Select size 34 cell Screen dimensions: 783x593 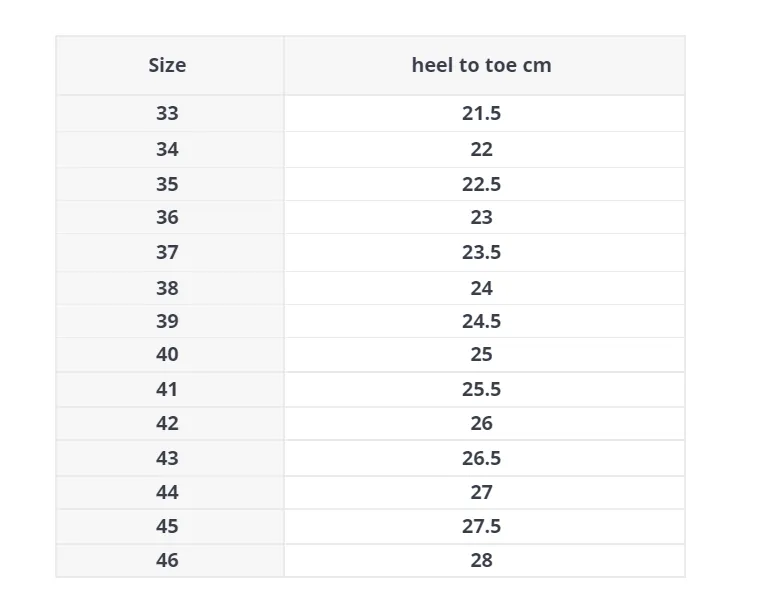click(167, 149)
